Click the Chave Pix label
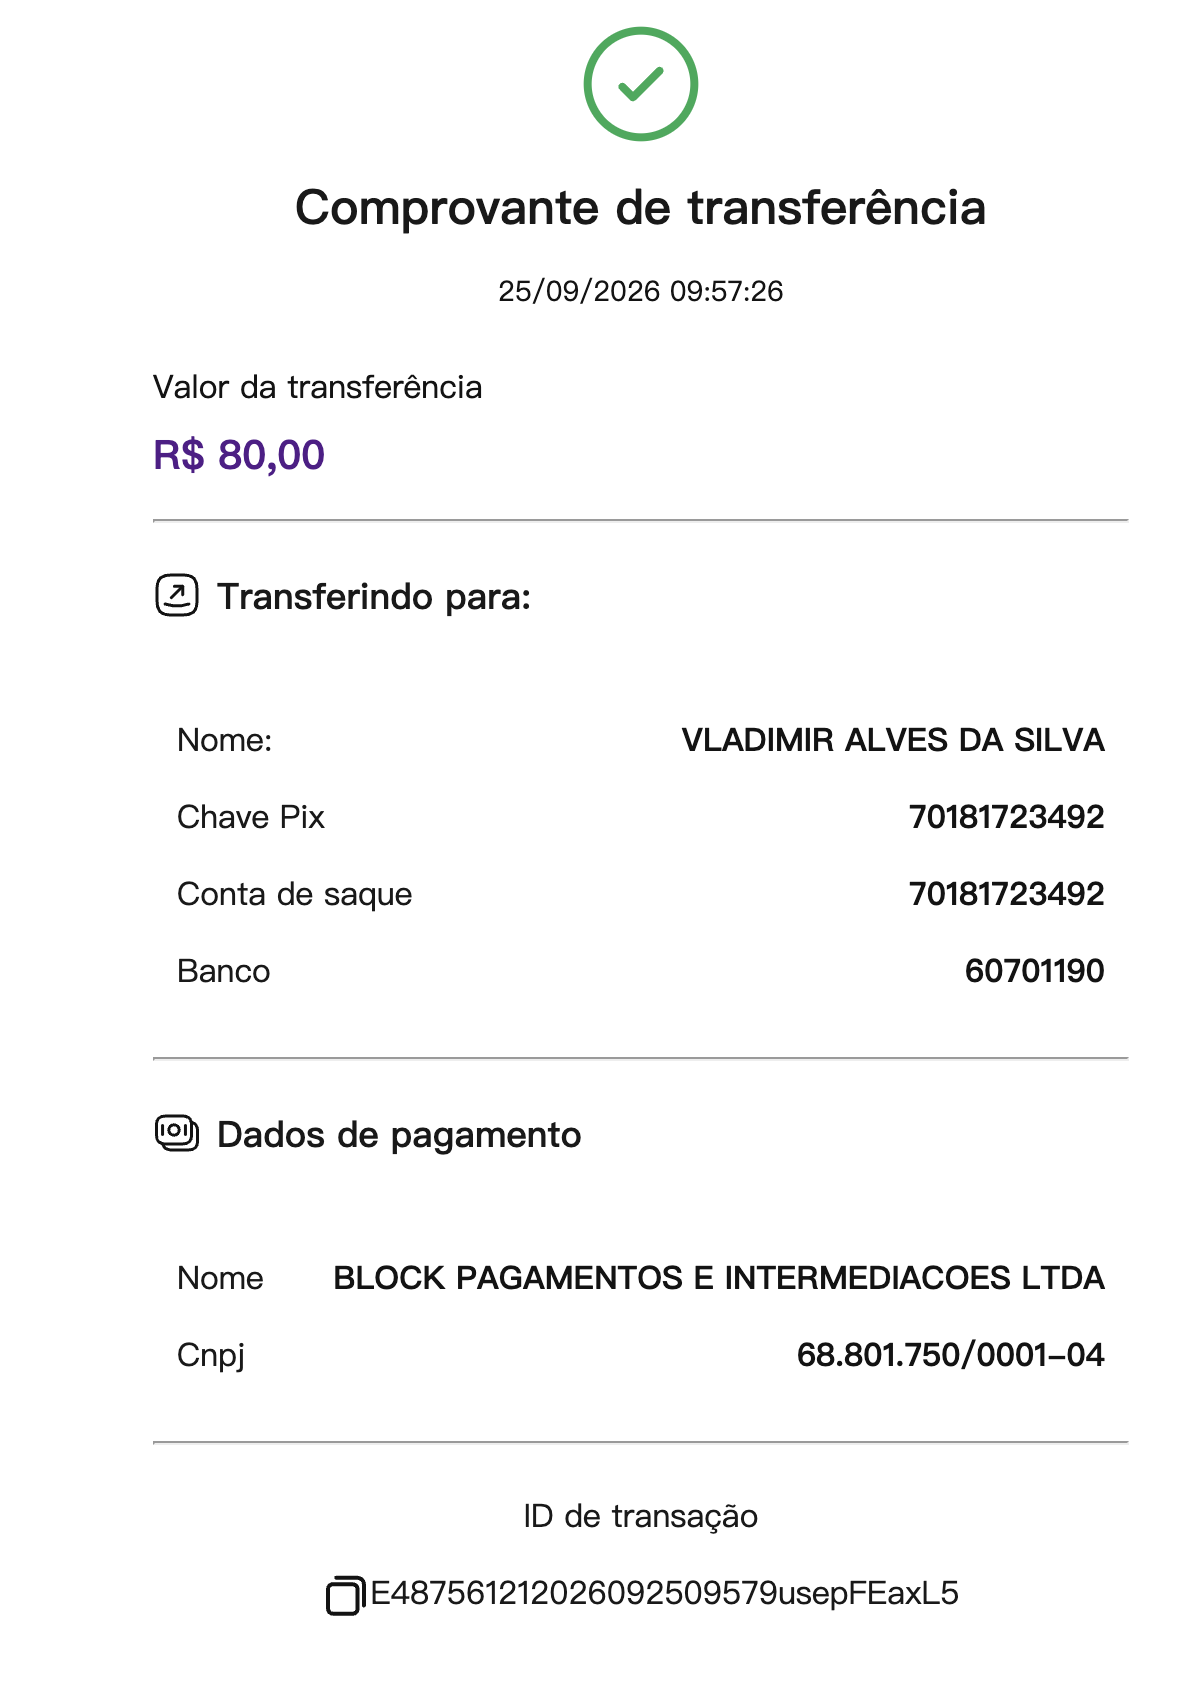 pos(251,817)
